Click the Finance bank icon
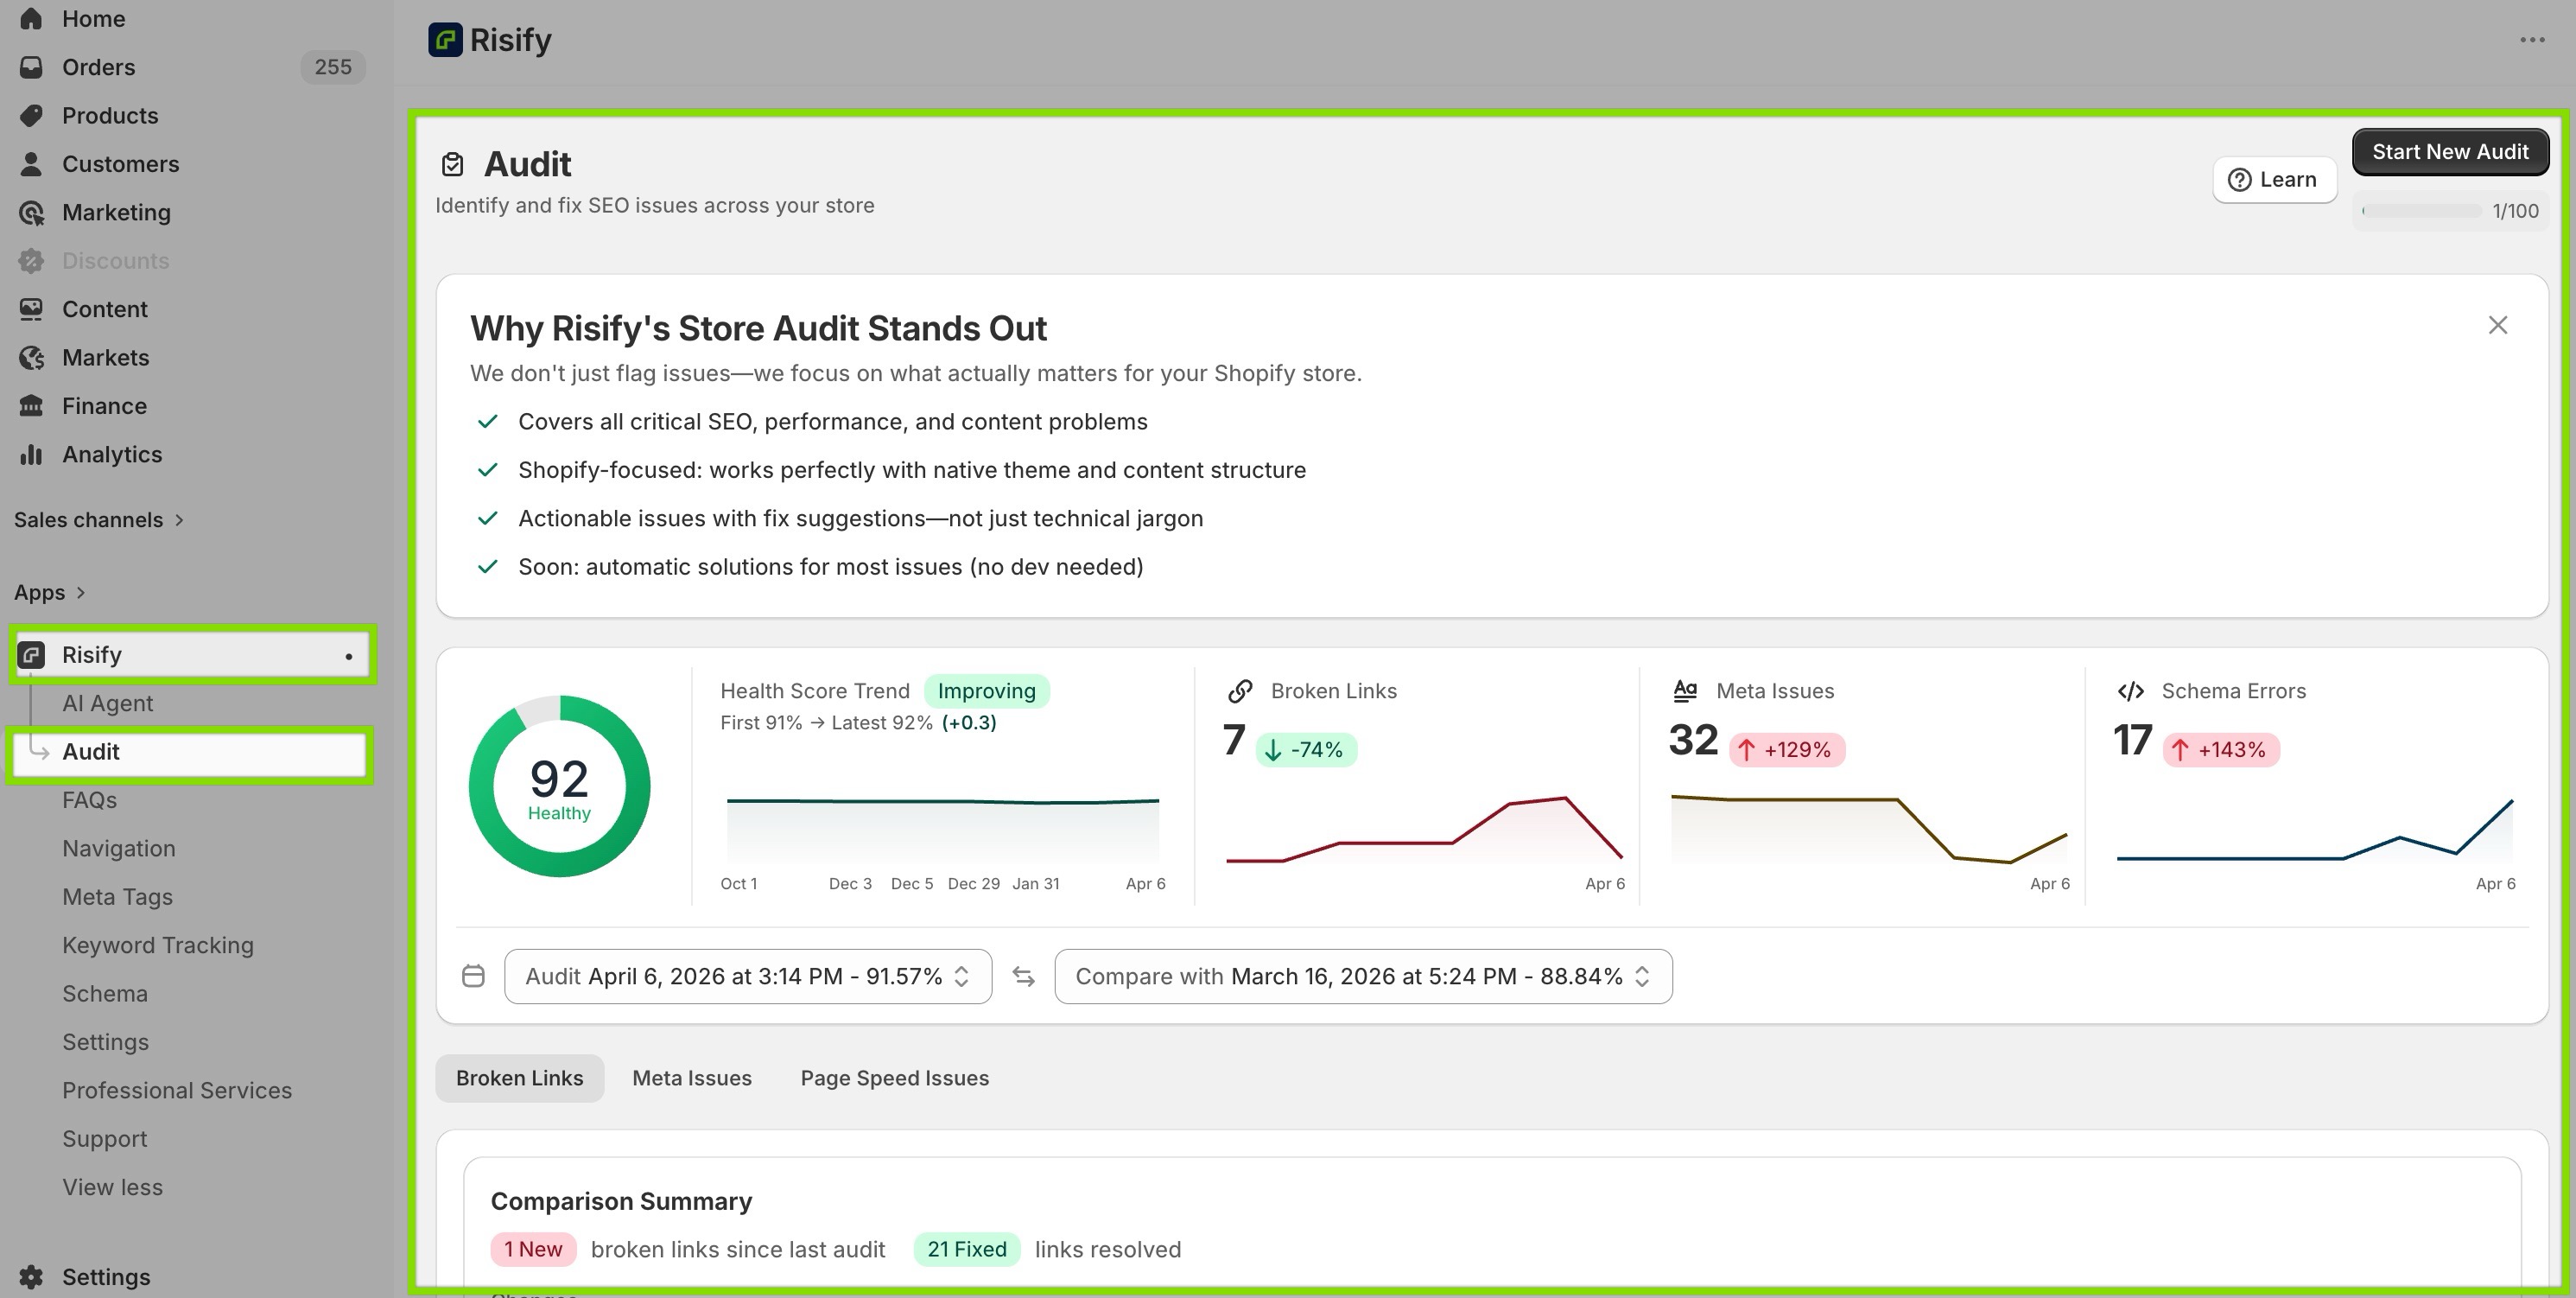2576x1298 pixels. click(31, 406)
